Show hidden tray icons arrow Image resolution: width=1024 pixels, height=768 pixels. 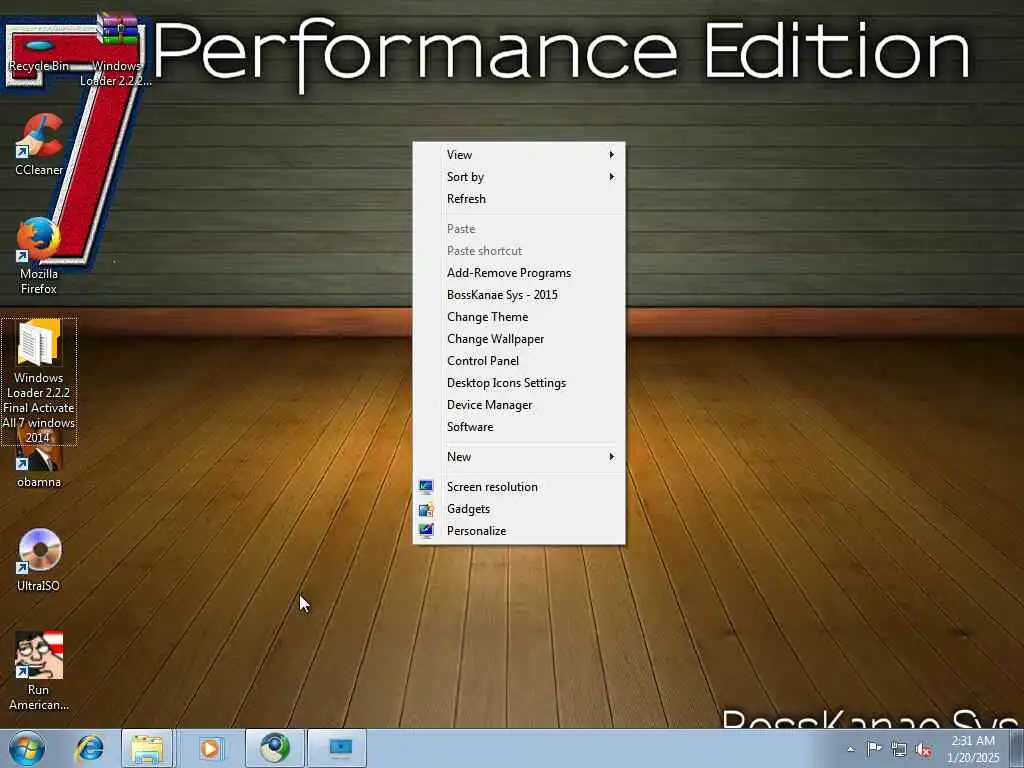[850, 749]
